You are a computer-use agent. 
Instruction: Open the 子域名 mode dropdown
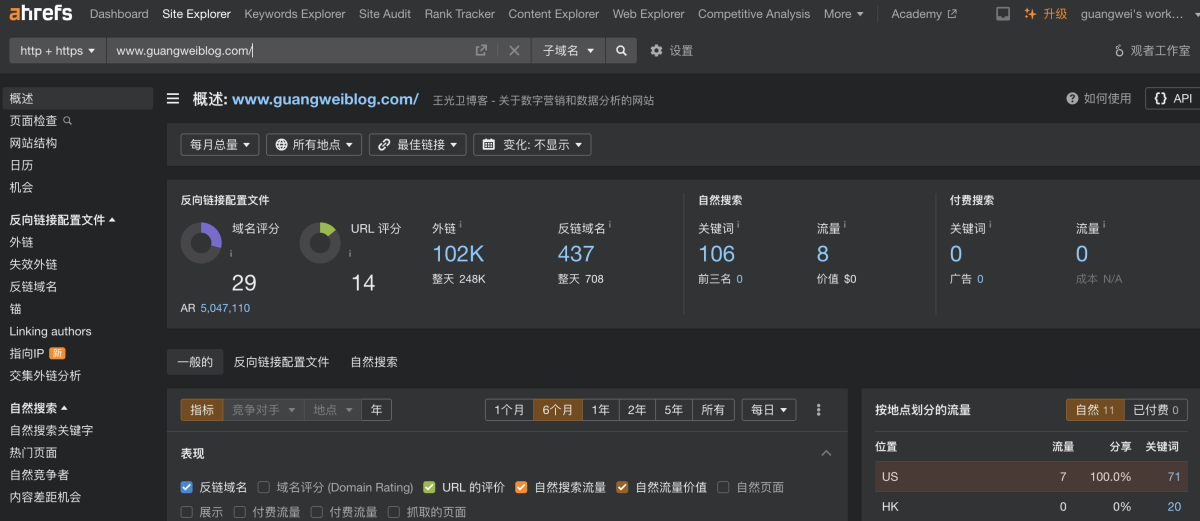pyautogui.click(x=567, y=50)
